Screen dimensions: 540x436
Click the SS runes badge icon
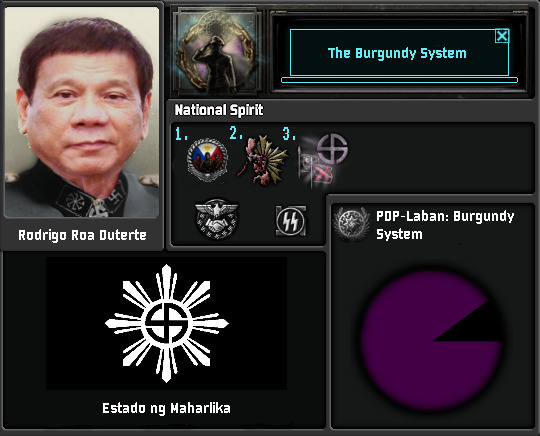click(291, 221)
